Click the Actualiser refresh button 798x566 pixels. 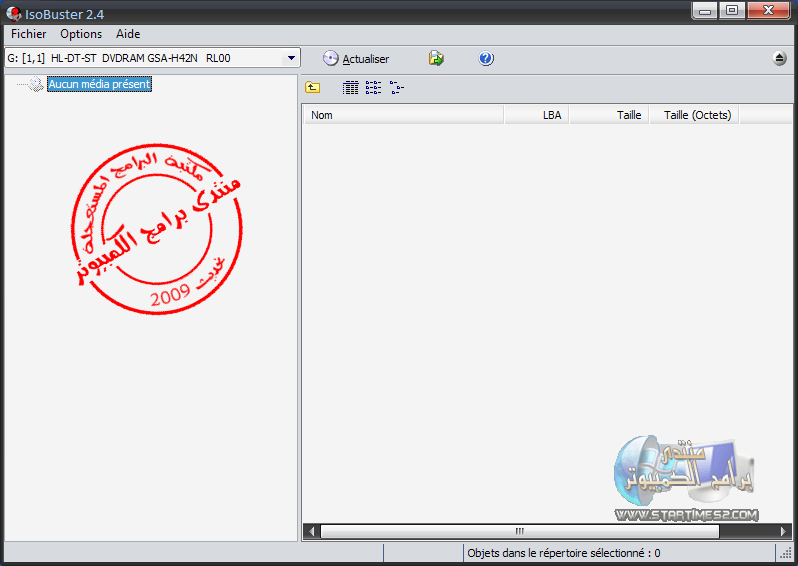[356, 59]
